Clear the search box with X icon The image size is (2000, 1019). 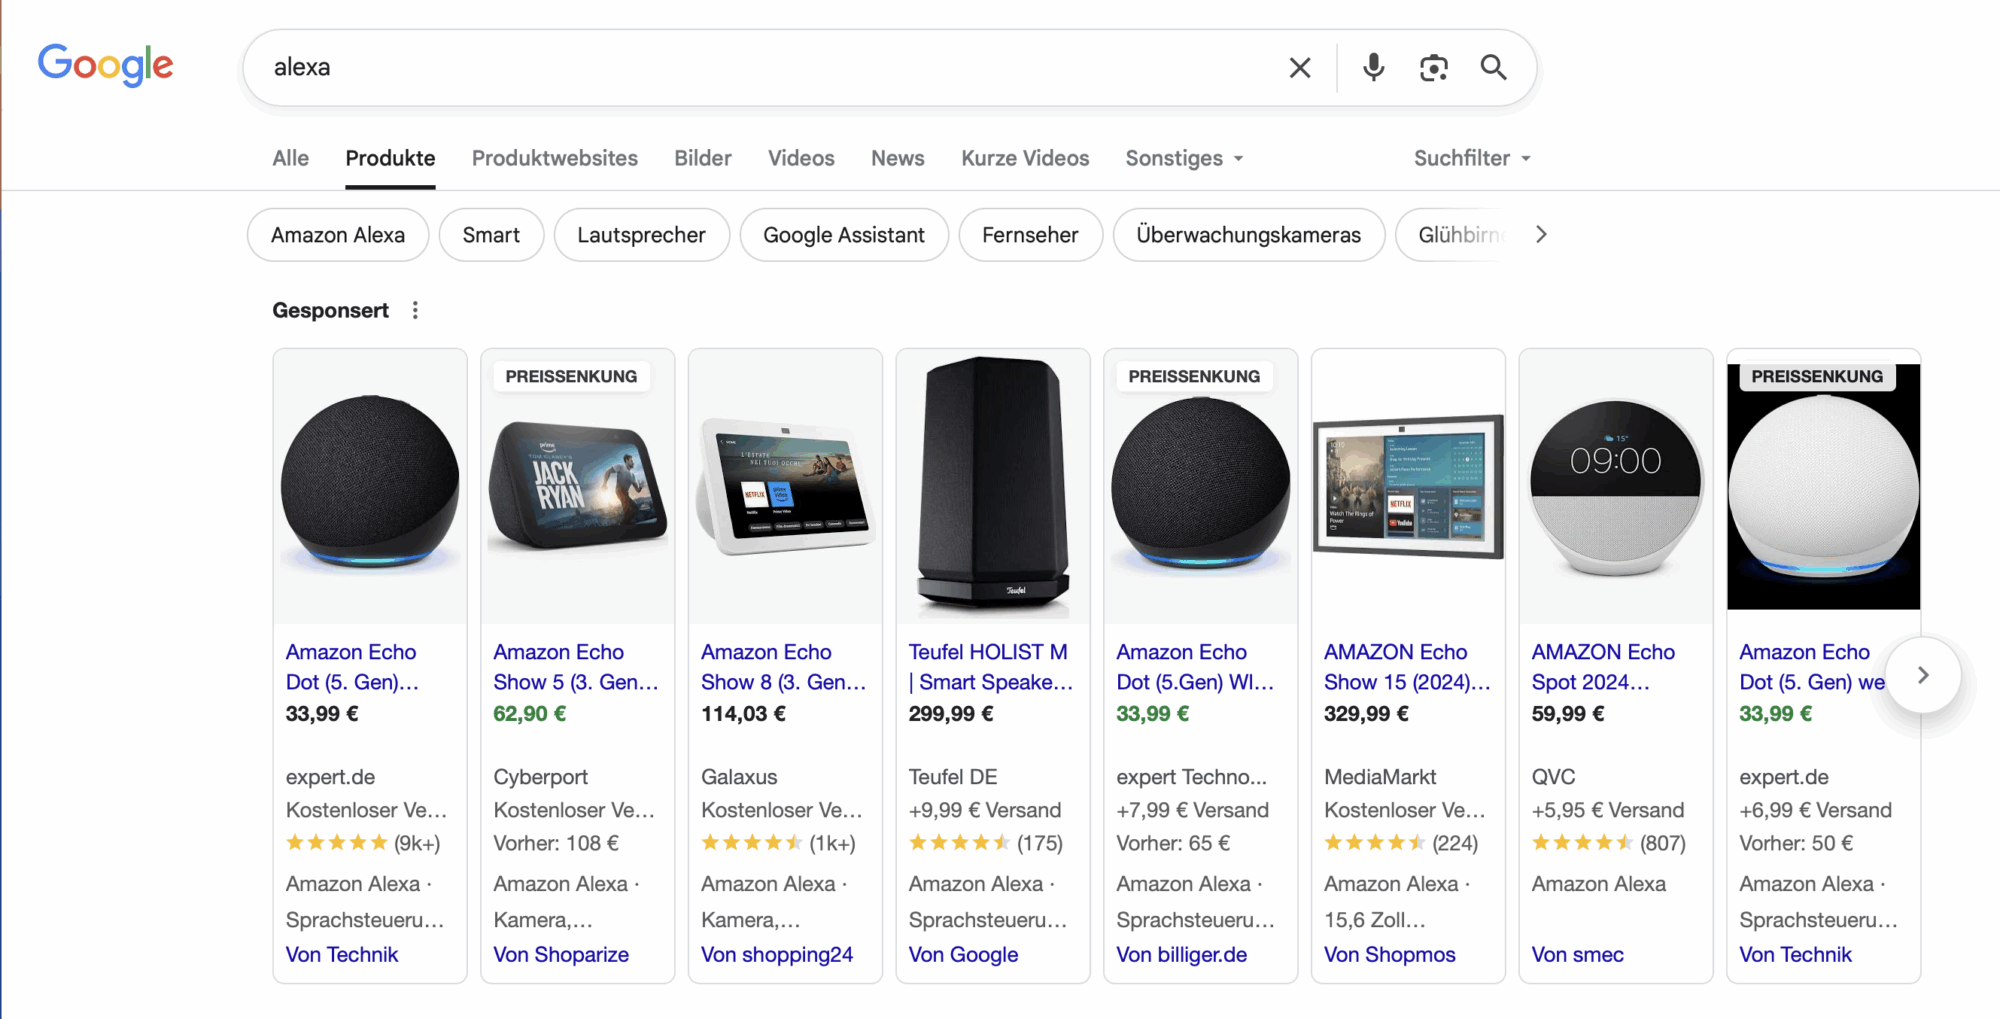coord(1299,68)
